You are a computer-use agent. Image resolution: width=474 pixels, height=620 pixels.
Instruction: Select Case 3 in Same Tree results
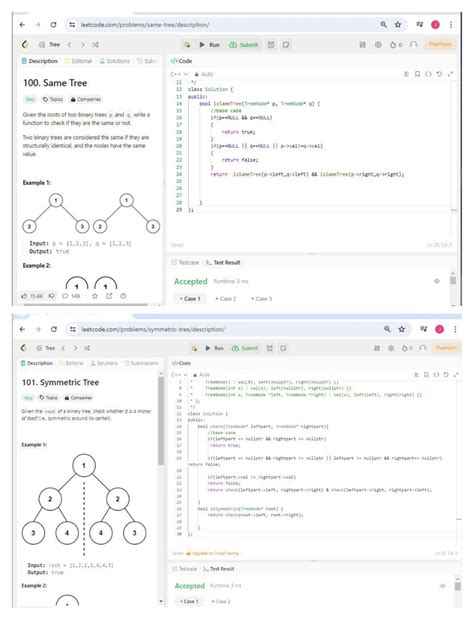tap(262, 299)
